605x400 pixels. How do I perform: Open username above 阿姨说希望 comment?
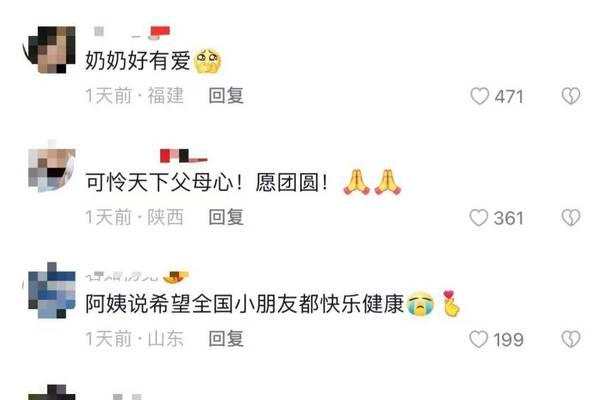coord(137,276)
